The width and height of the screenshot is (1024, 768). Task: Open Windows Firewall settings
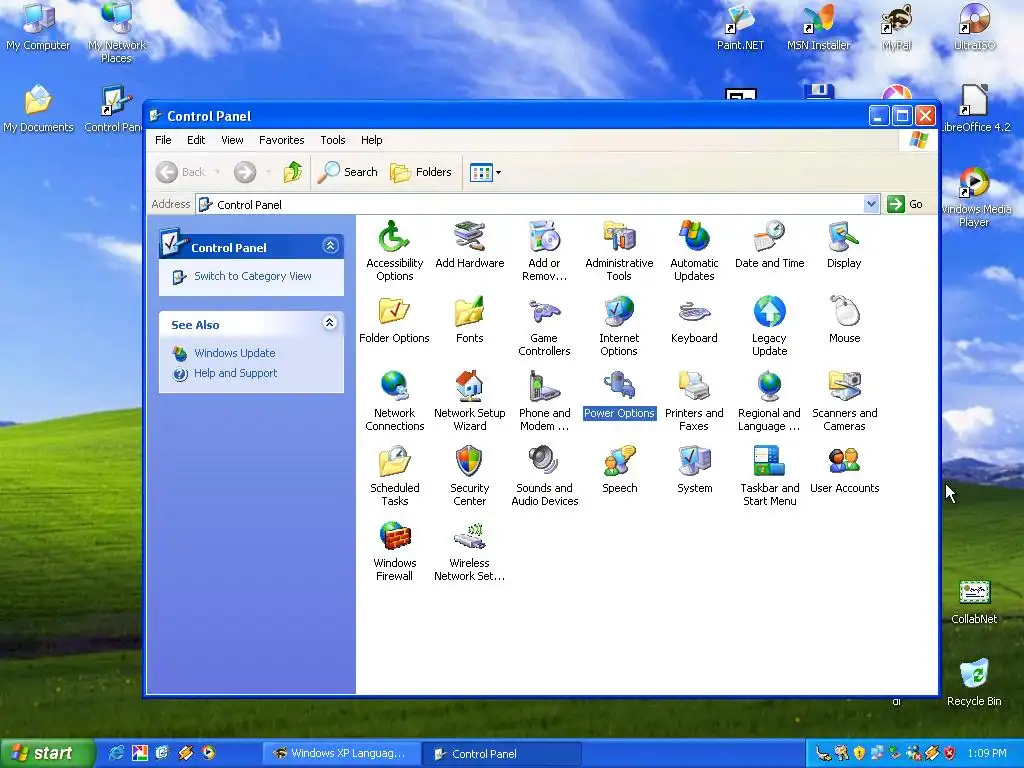tap(394, 551)
